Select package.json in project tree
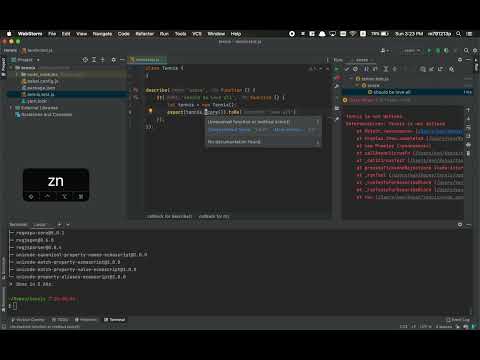The width and height of the screenshot is (480, 360). tap(38, 88)
